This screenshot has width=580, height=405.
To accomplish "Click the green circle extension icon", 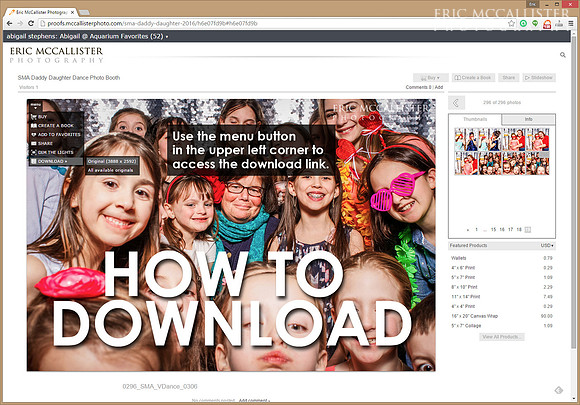I will tap(523, 24).
